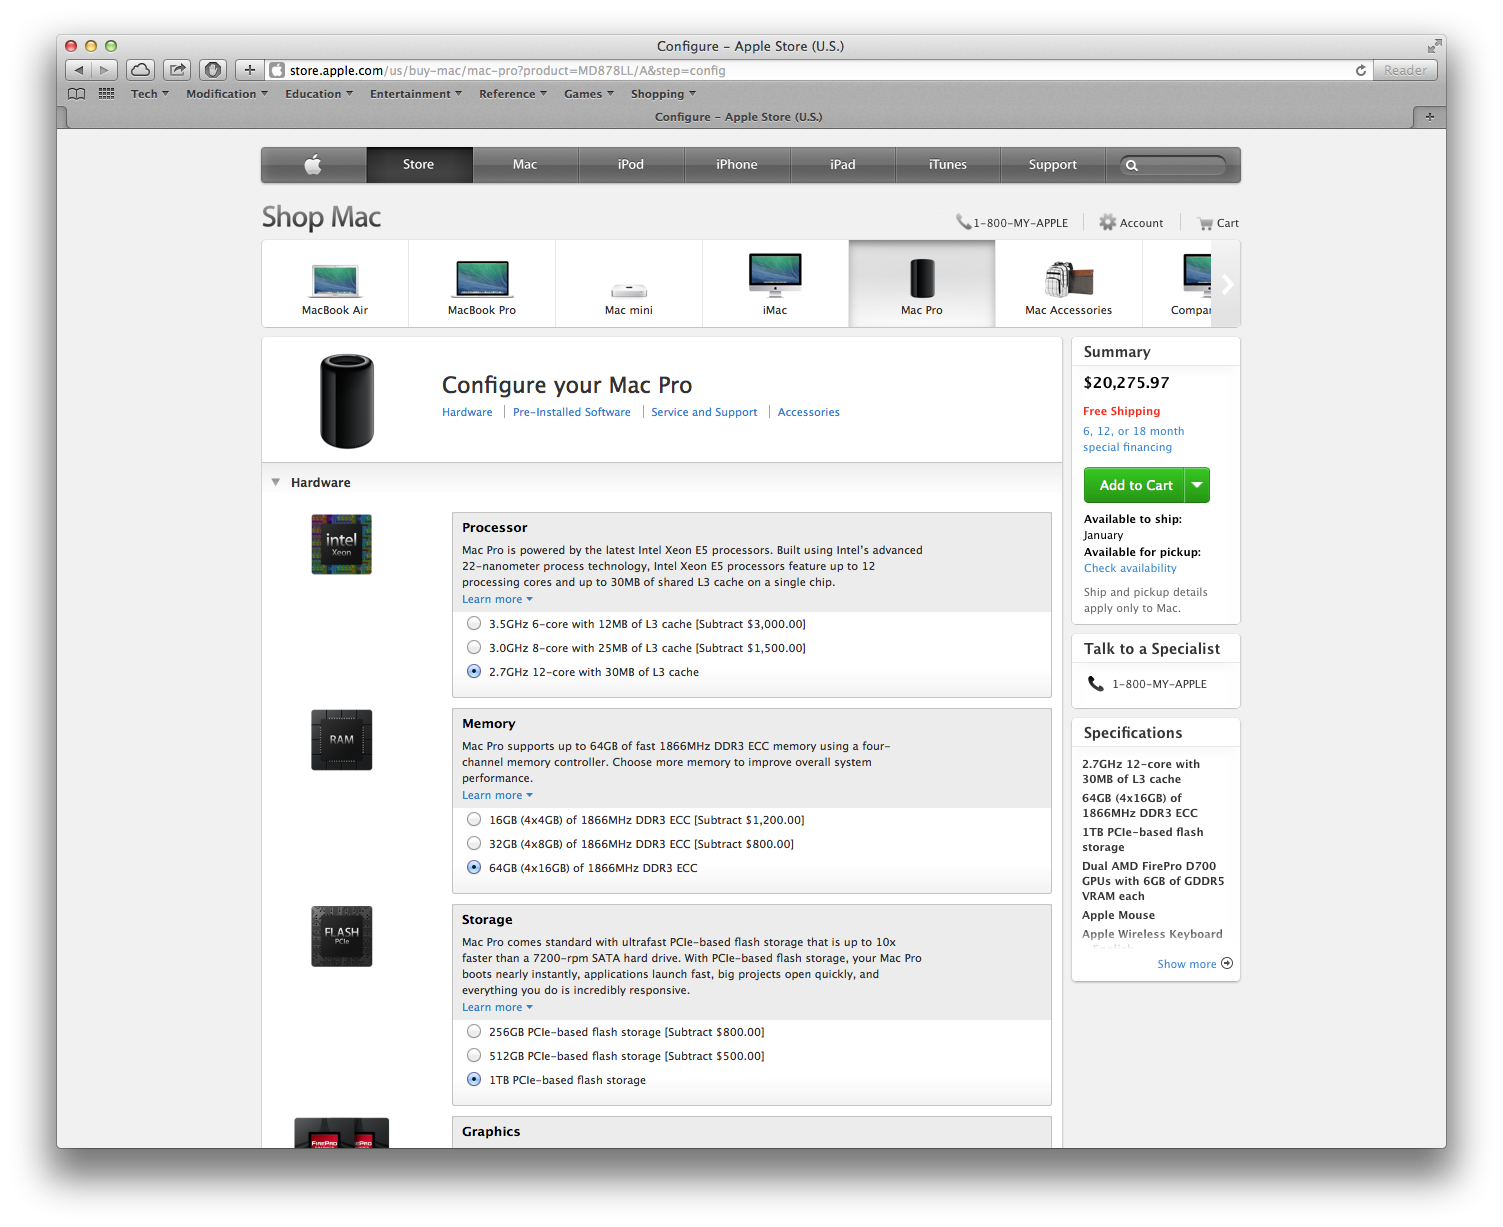
Task: Jump to Accessories section link
Action: click(809, 412)
